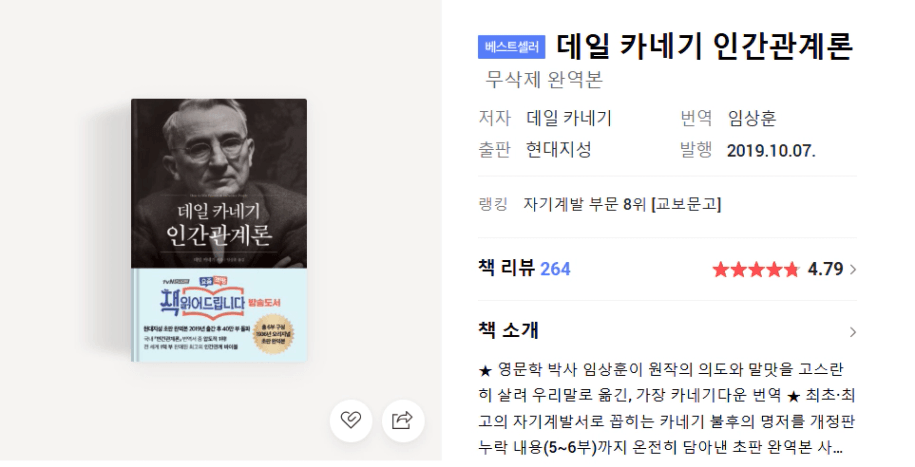Open the 책 리뷰 264 link
Viewport: 915px width, 467px height.
click(x=524, y=269)
